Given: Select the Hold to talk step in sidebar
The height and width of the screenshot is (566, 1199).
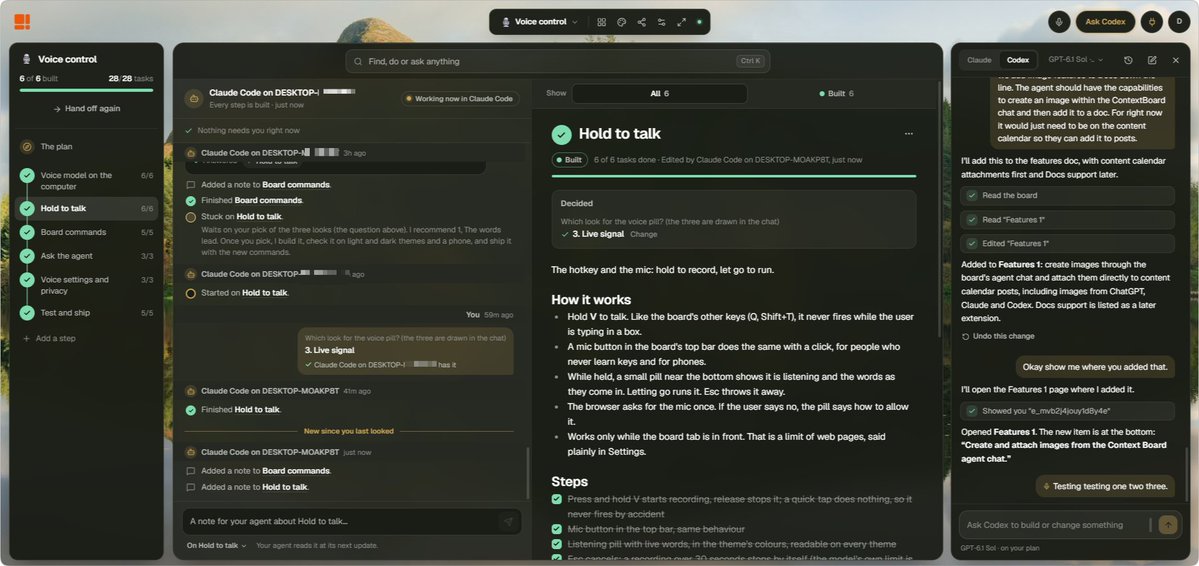Looking at the screenshot, I should click(87, 208).
